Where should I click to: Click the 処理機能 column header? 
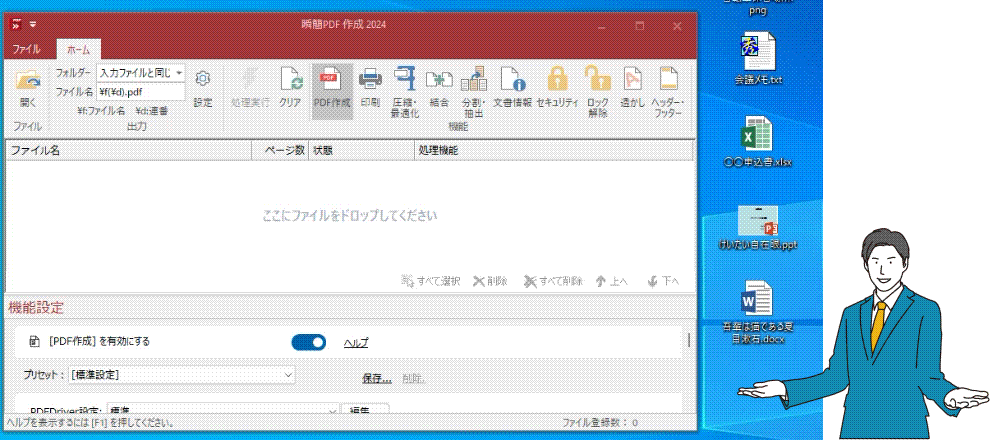(553, 151)
